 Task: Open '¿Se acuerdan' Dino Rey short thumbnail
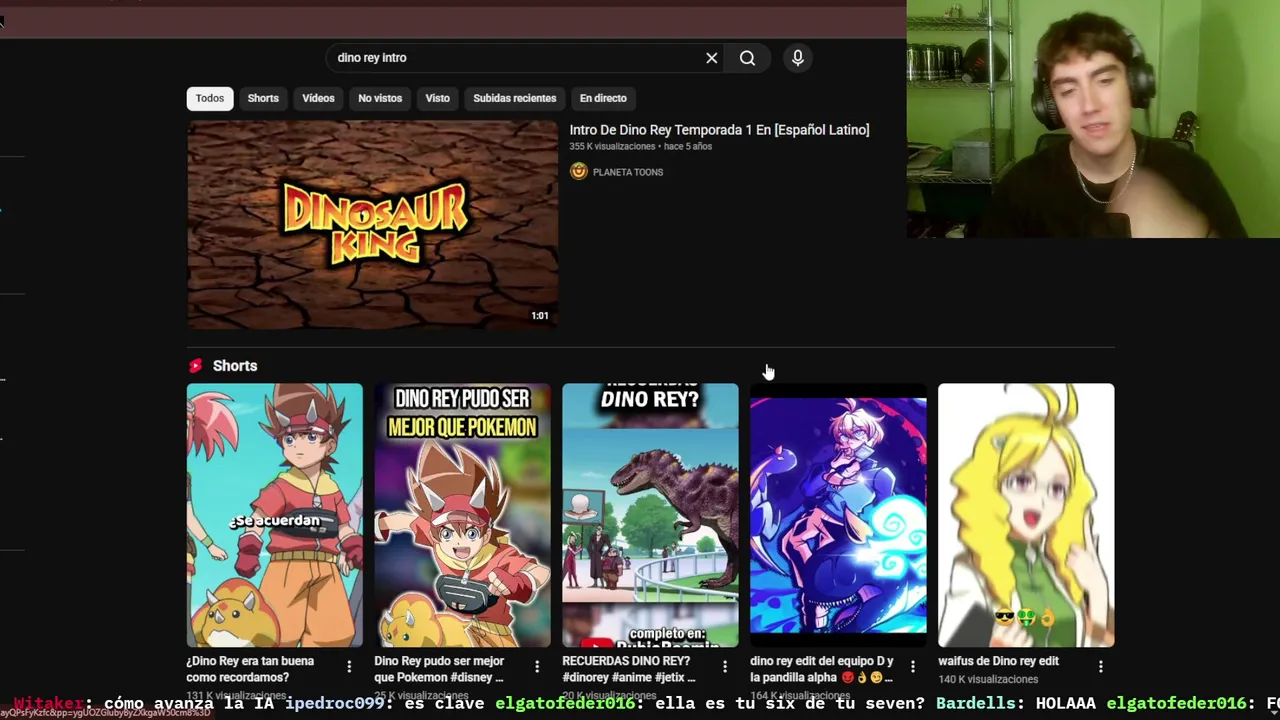(x=275, y=515)
